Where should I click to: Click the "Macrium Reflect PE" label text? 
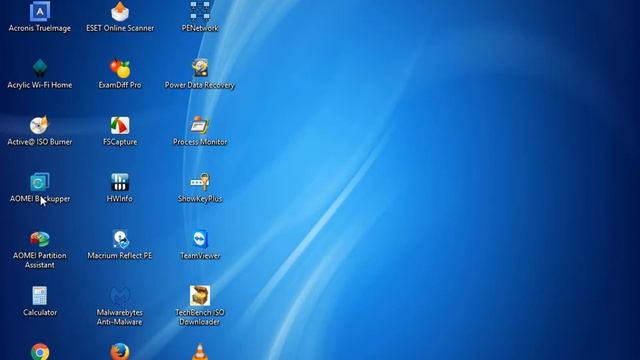(120, 256)
